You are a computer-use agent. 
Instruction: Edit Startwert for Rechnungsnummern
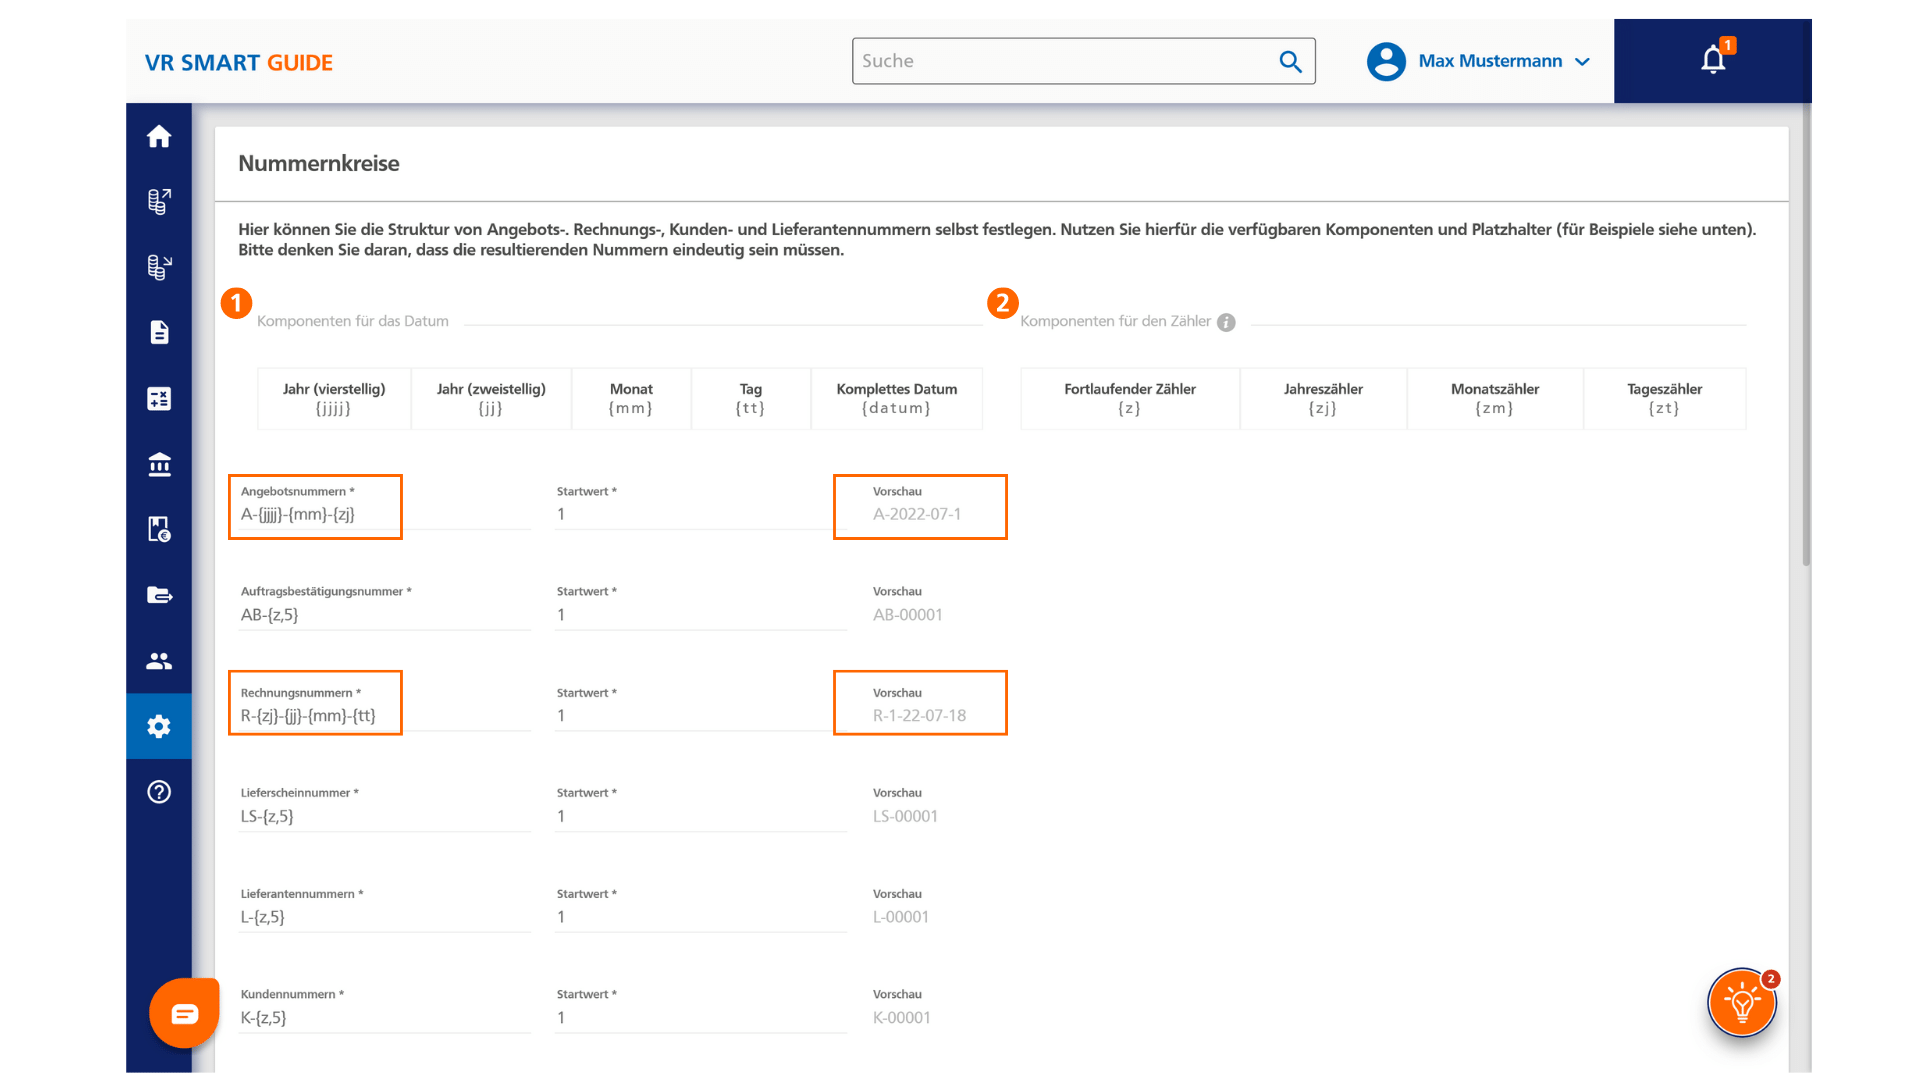[x=701, y=716]
